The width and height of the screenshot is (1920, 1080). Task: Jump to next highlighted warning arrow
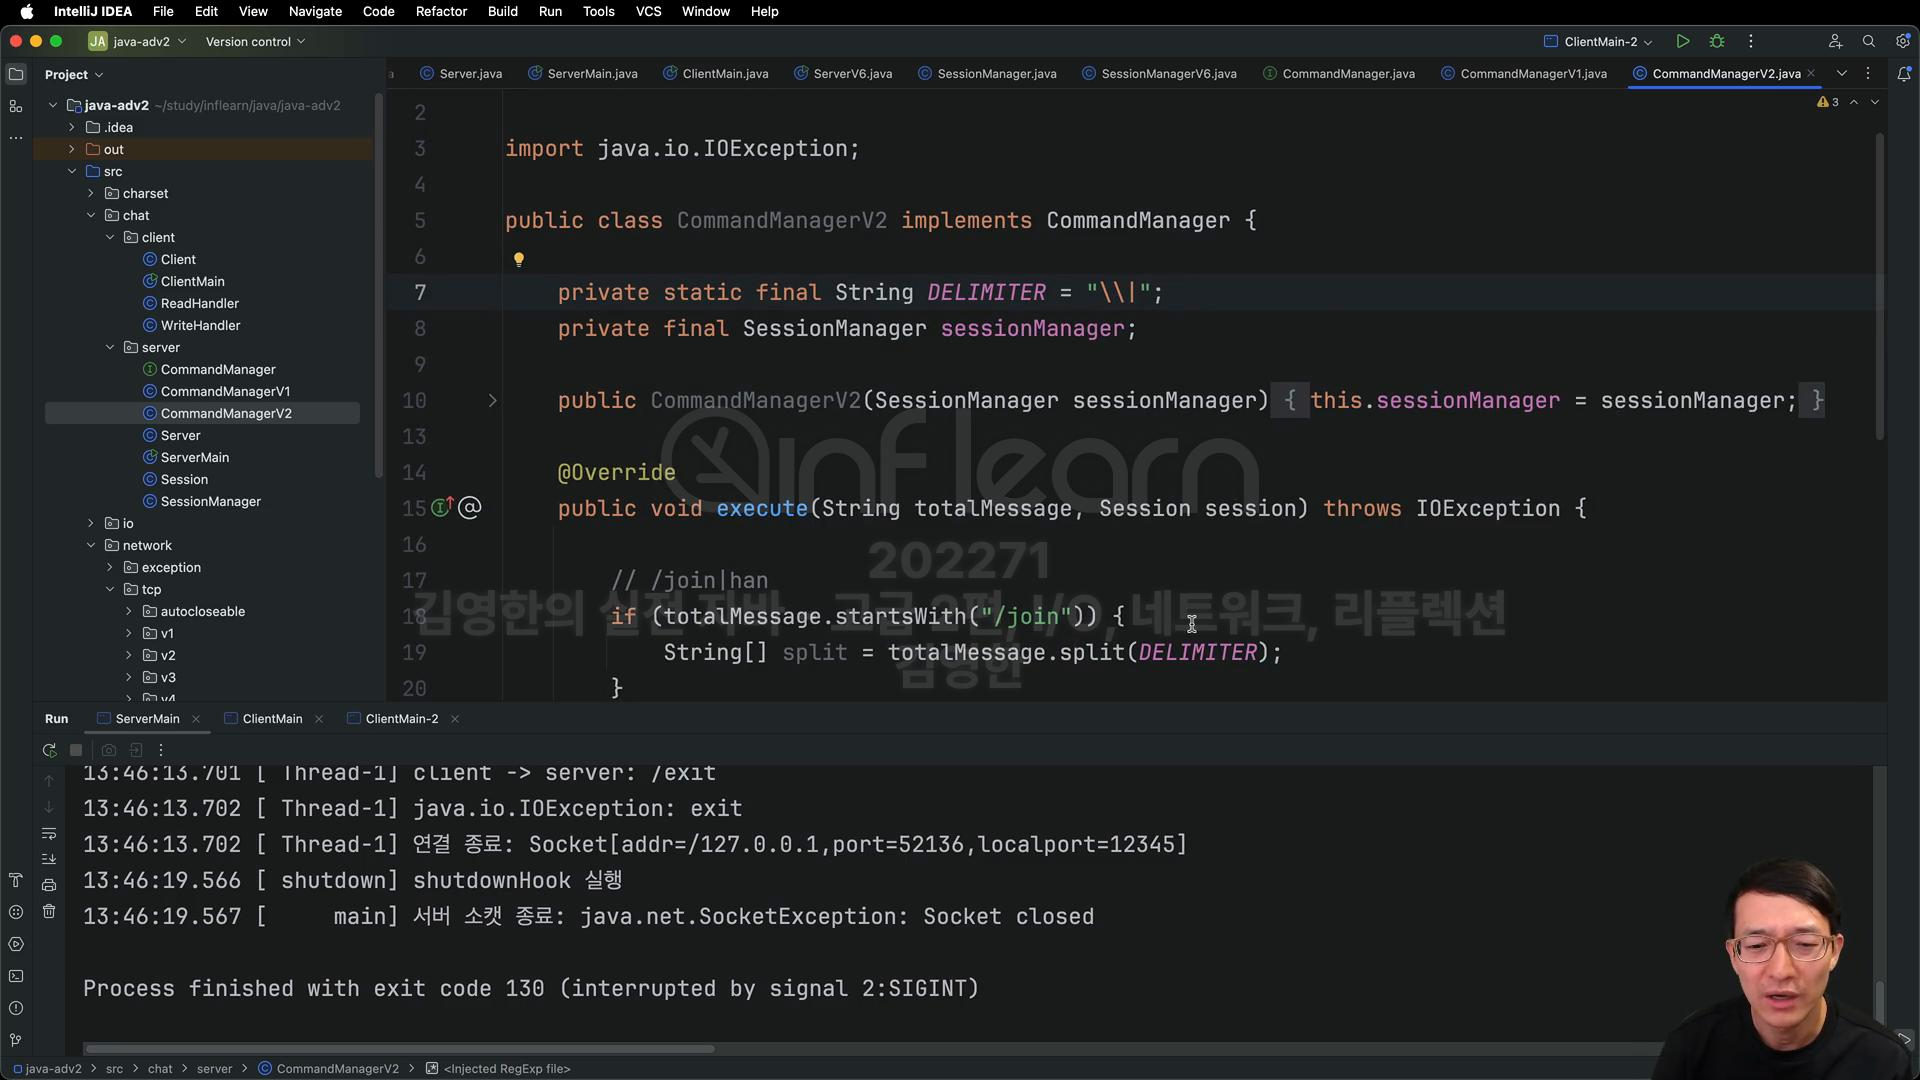tap(1875, 102)
